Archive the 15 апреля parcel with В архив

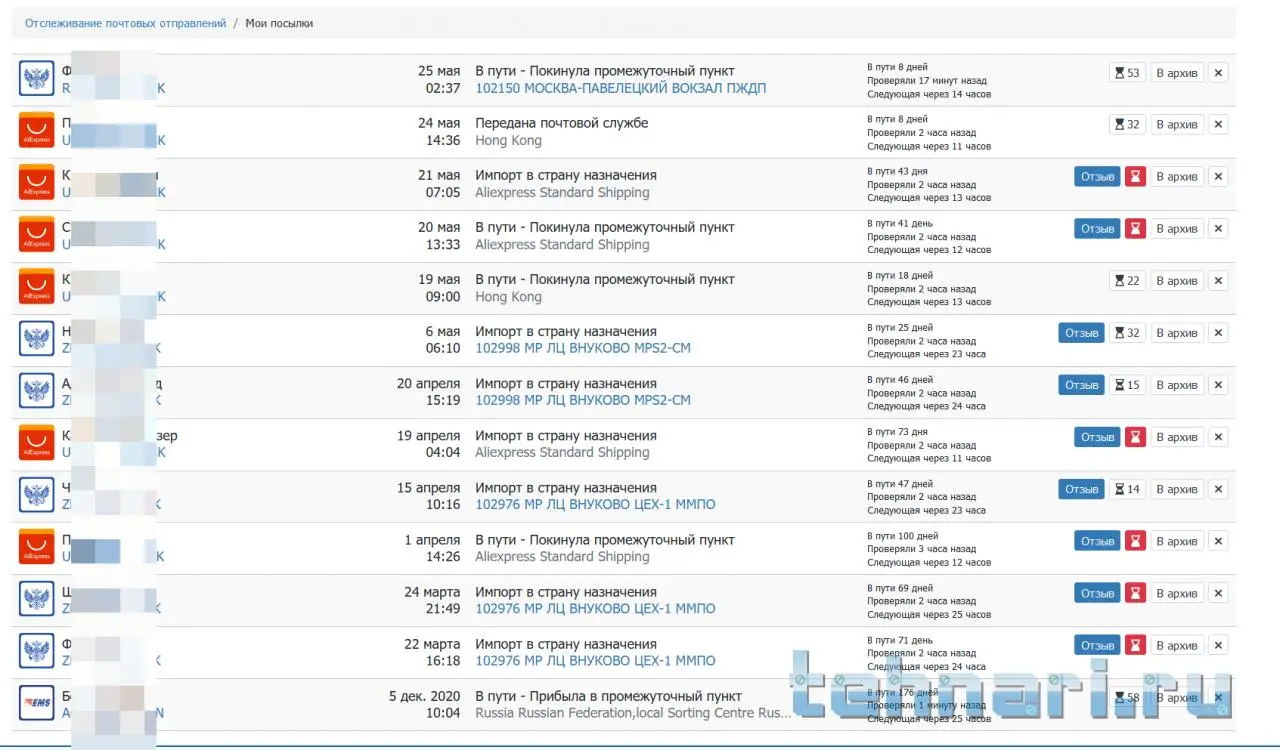click(x=1177, y=489)
